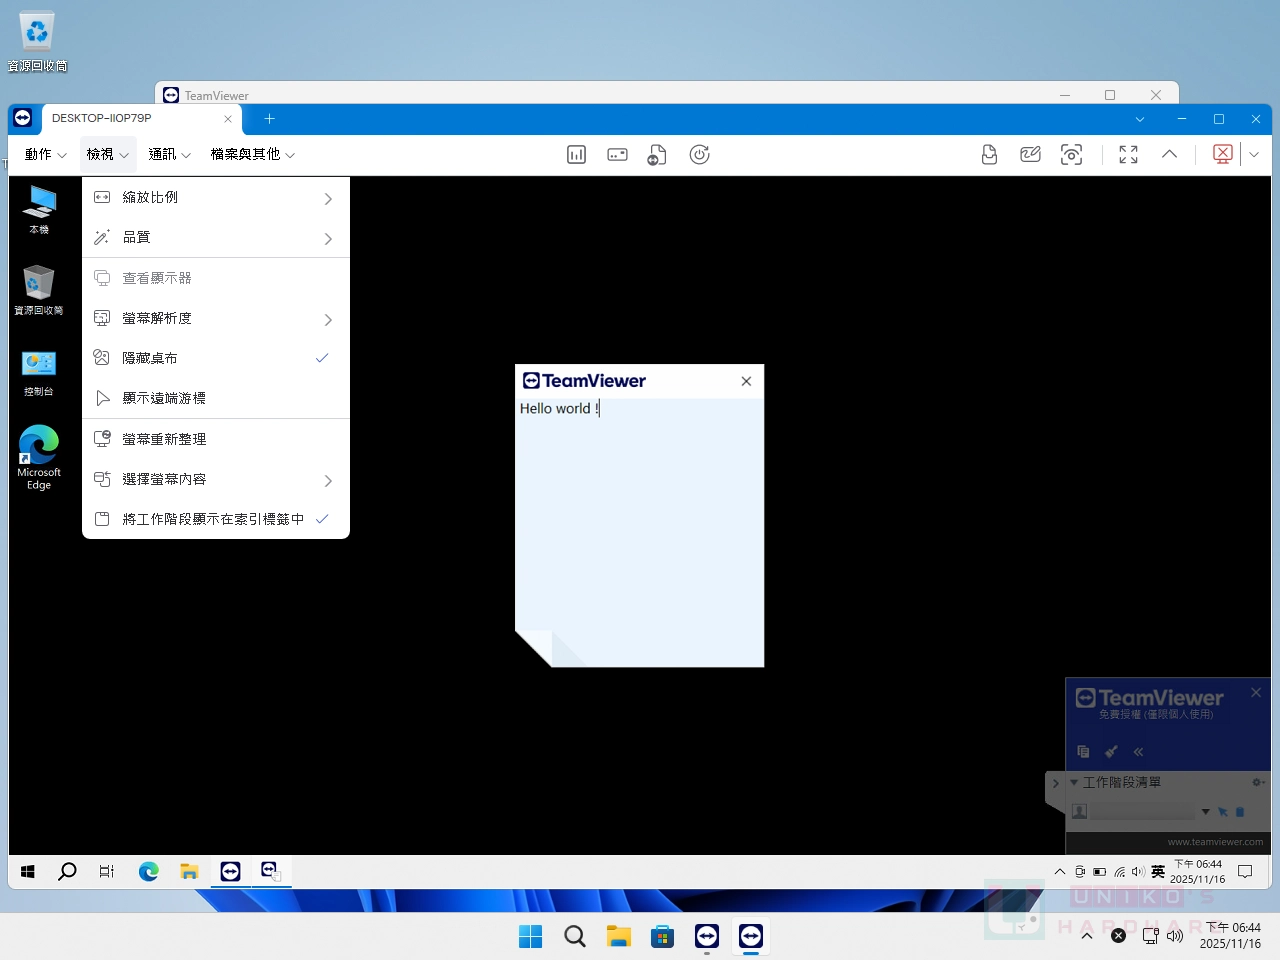Click the file transfer icon in toolbar
1280x960 pixels.
click(657, 155)
